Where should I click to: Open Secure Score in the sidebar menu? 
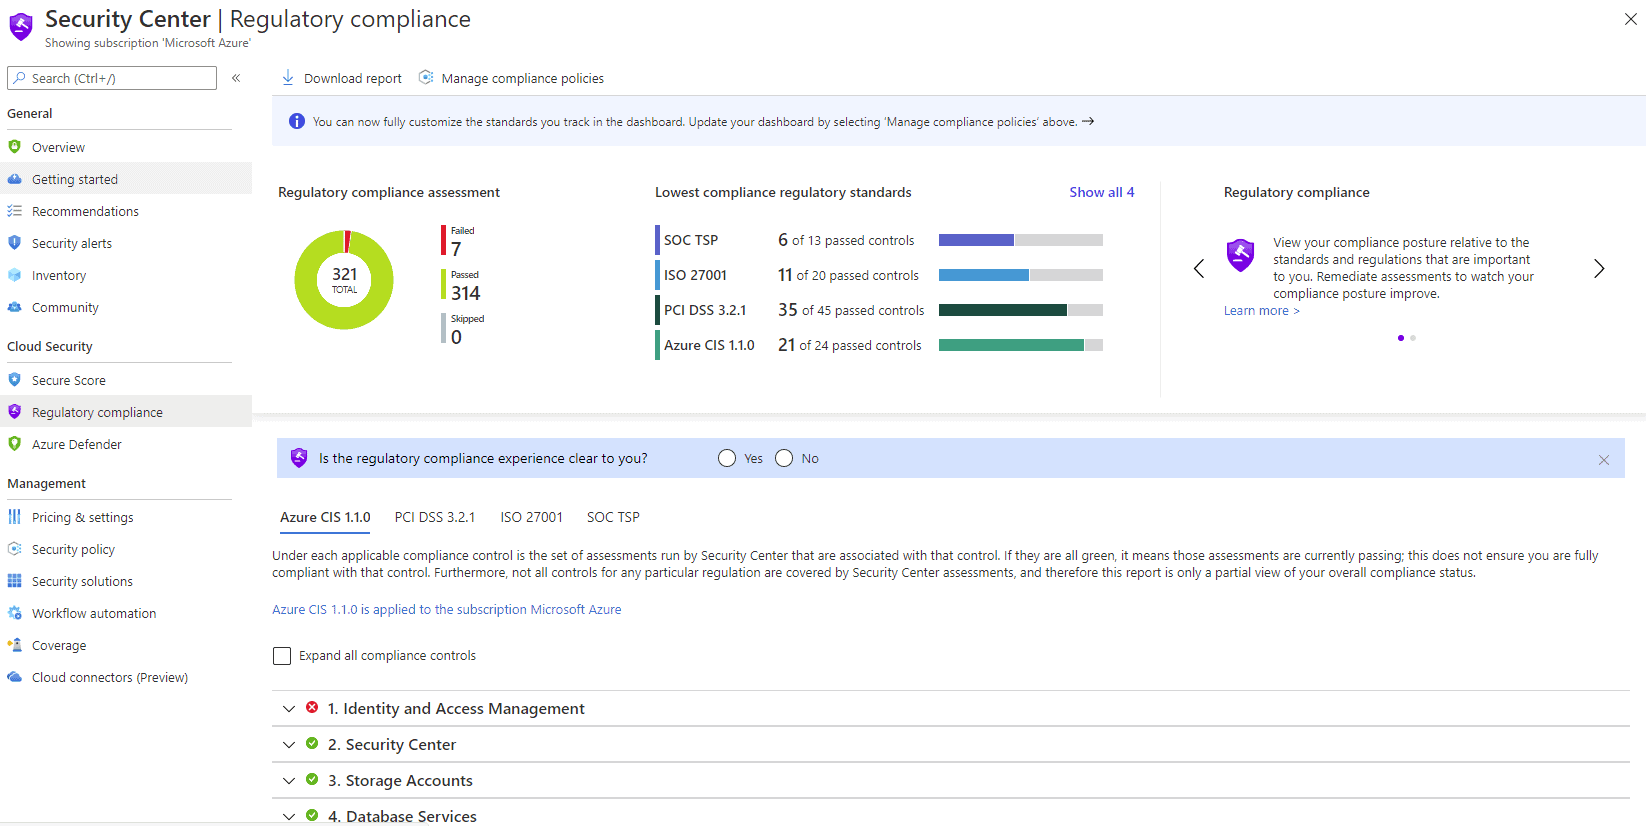(x=126, y=380)
